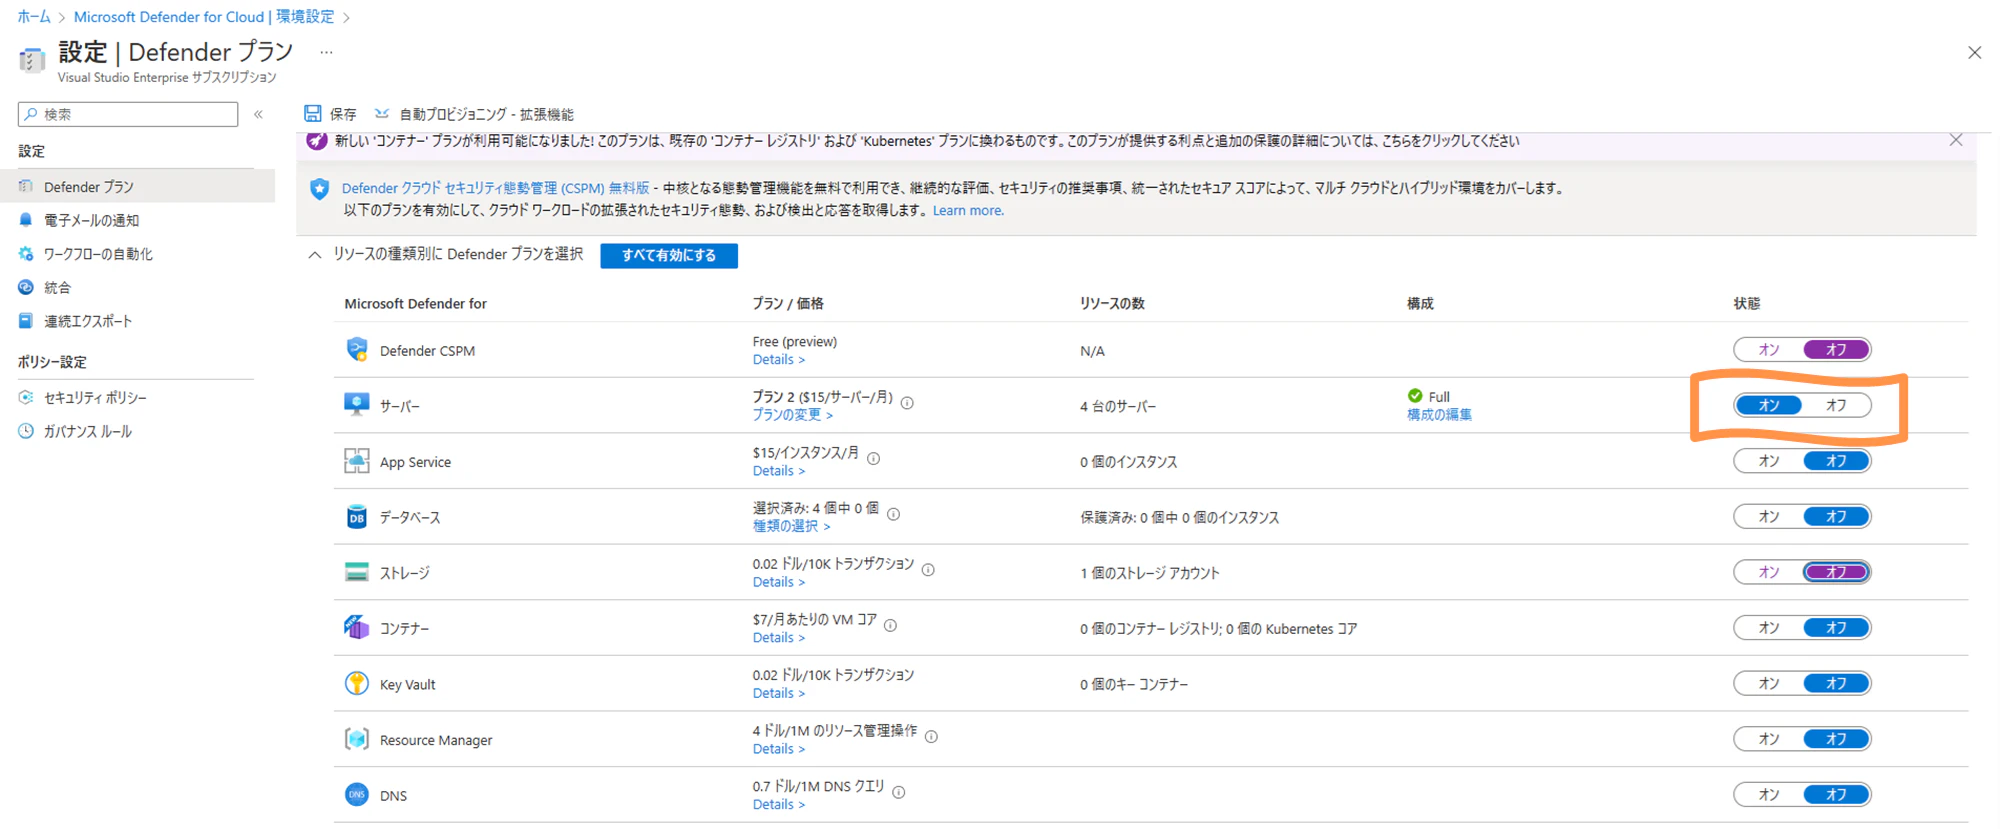This screenshot has width=2000, height=829.
Task: Click the DNS row icon
Action: [x=356, y=795]
